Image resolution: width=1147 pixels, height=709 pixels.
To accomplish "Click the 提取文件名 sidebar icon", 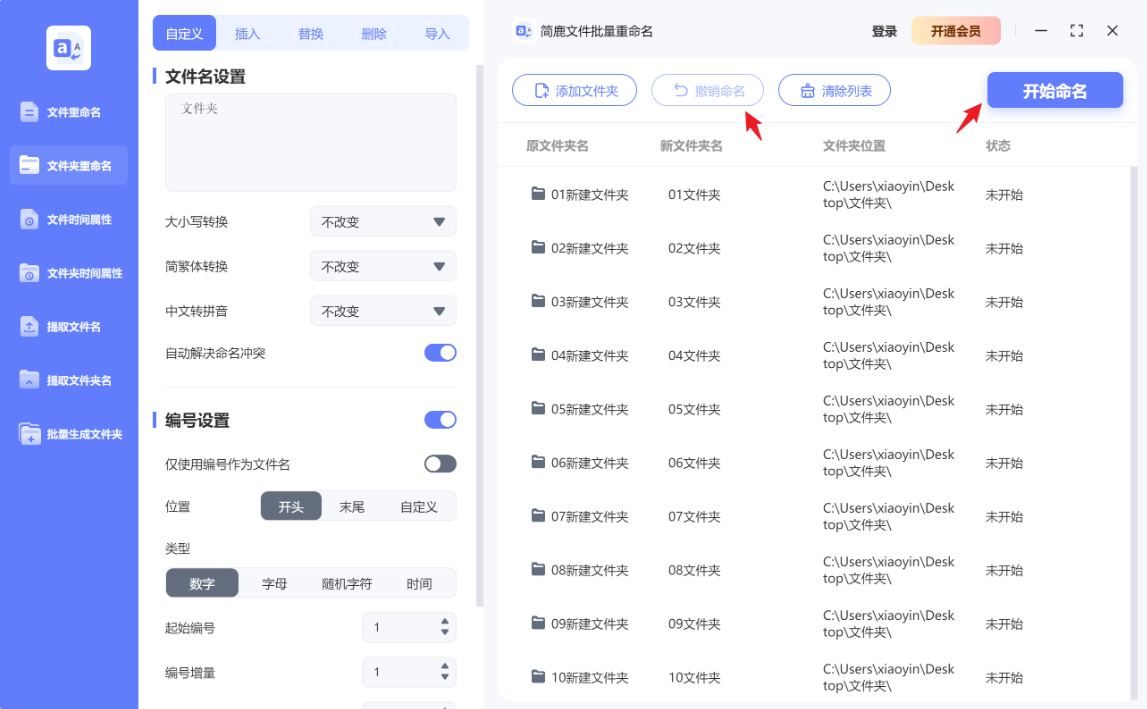I will click(x=29, y=326).
